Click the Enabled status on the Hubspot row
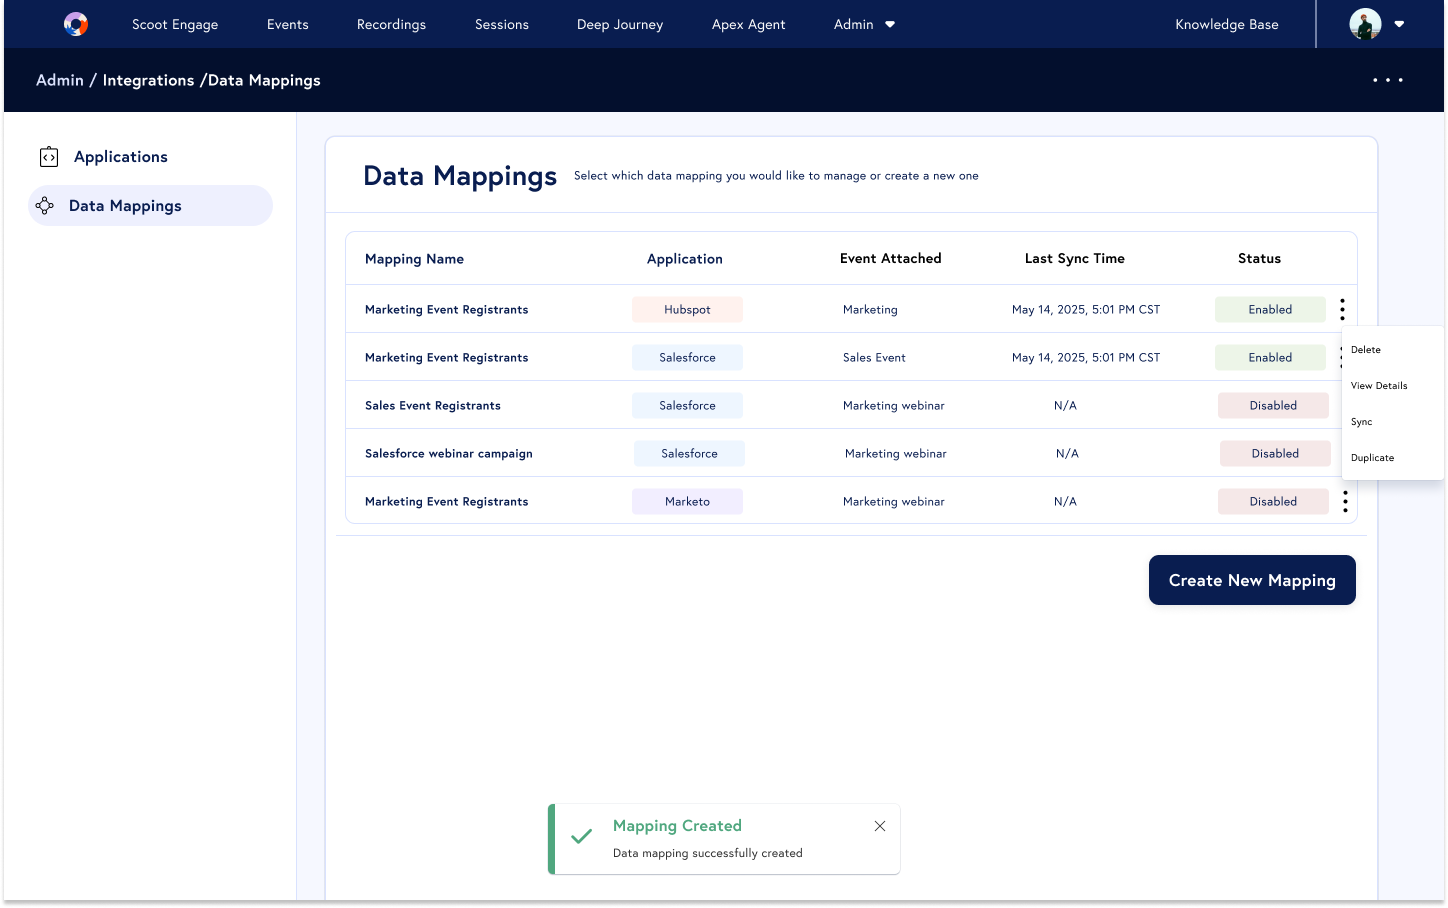The width and height of the screenshot is (1448, 908). (1270, 310)
